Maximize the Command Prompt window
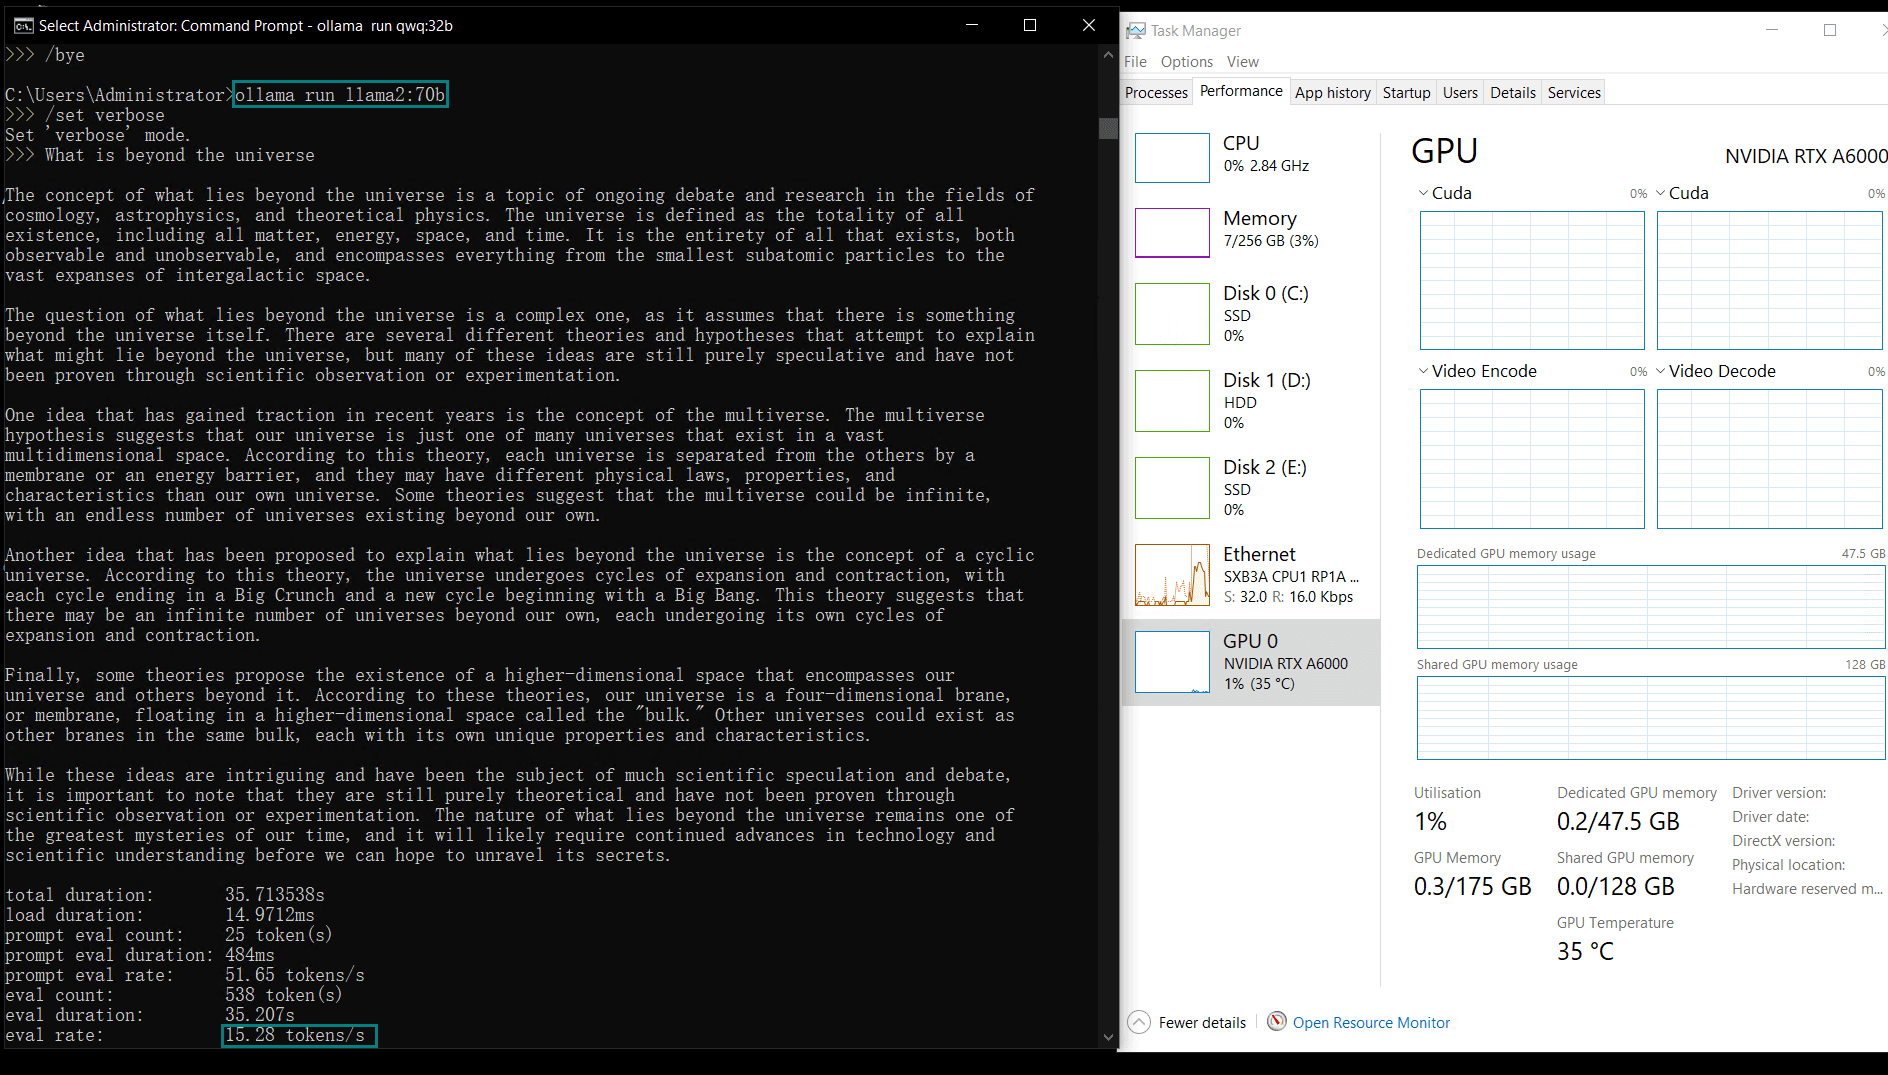This screenshot has height=1075, width=1888. [1030, 25]
